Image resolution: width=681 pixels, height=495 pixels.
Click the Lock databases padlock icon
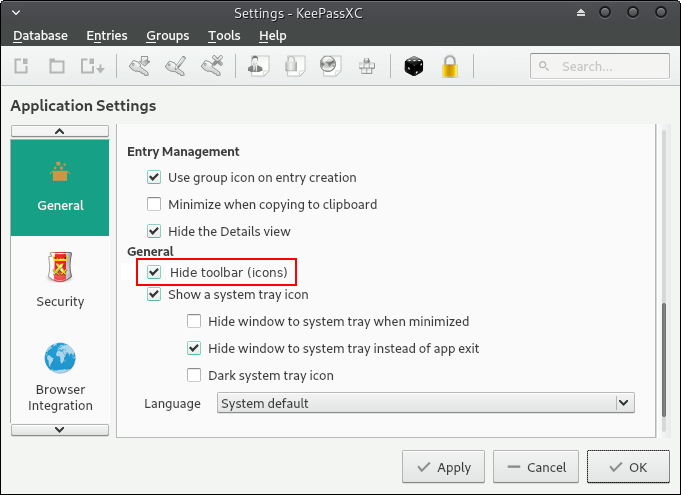tap(450, 66)
